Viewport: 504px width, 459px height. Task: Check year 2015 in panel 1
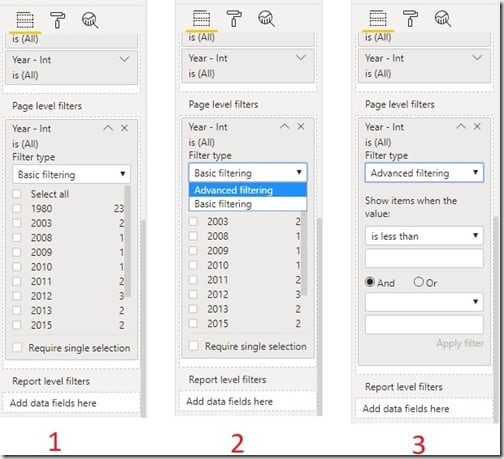click(x=17, y=325)
